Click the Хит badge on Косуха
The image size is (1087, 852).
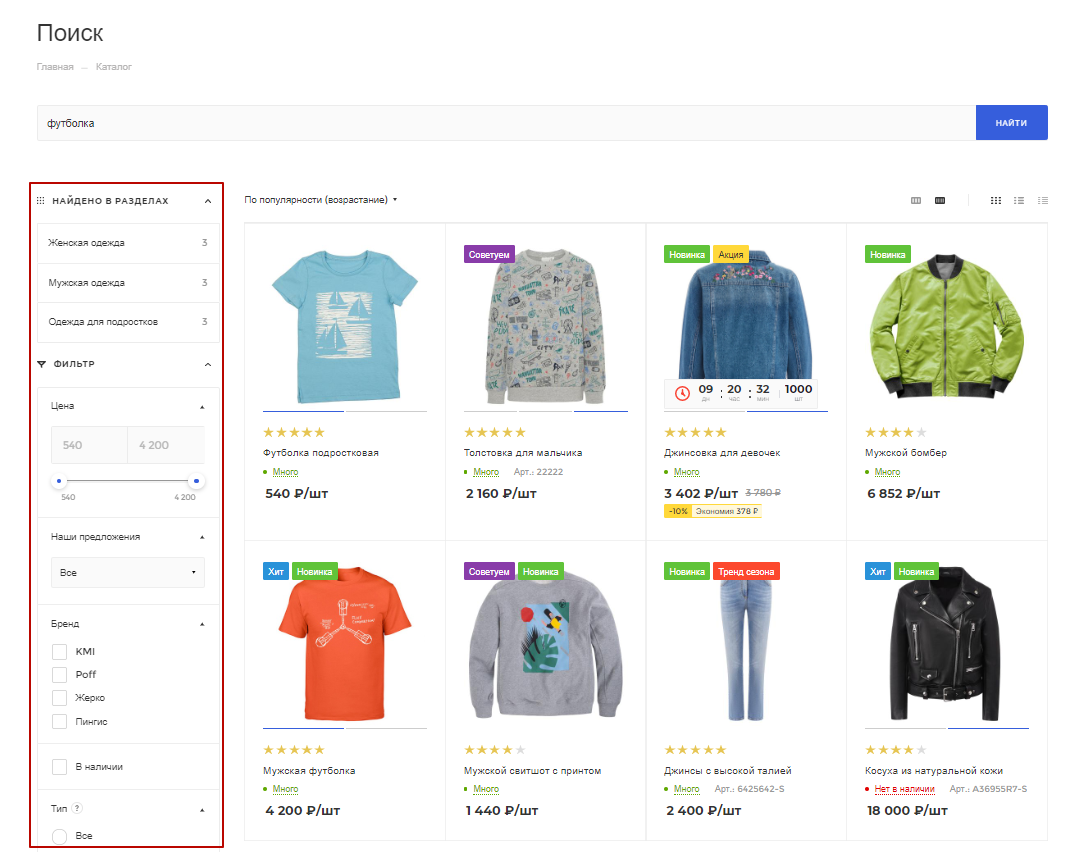point(878,572)
